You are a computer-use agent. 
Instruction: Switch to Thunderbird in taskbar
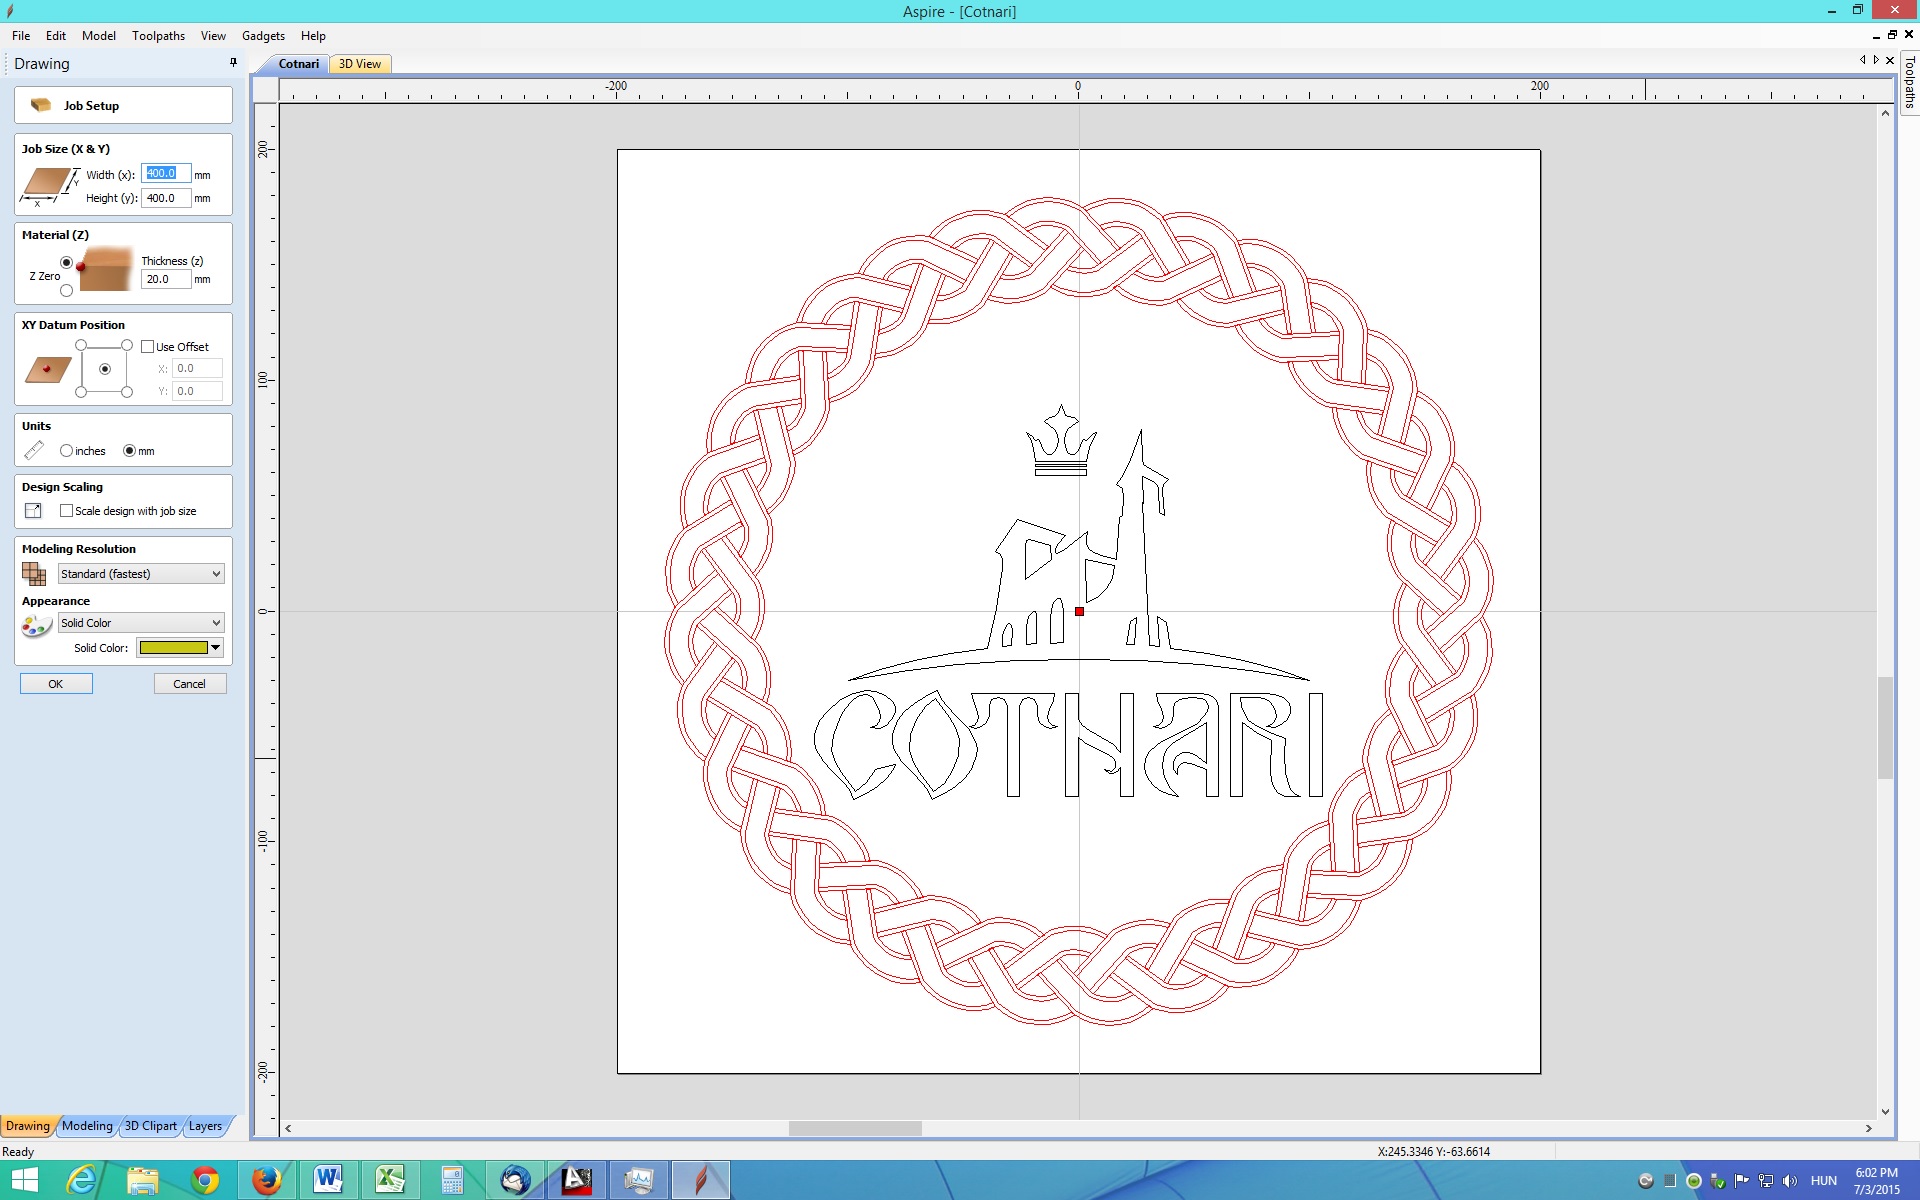(515, 1180)
